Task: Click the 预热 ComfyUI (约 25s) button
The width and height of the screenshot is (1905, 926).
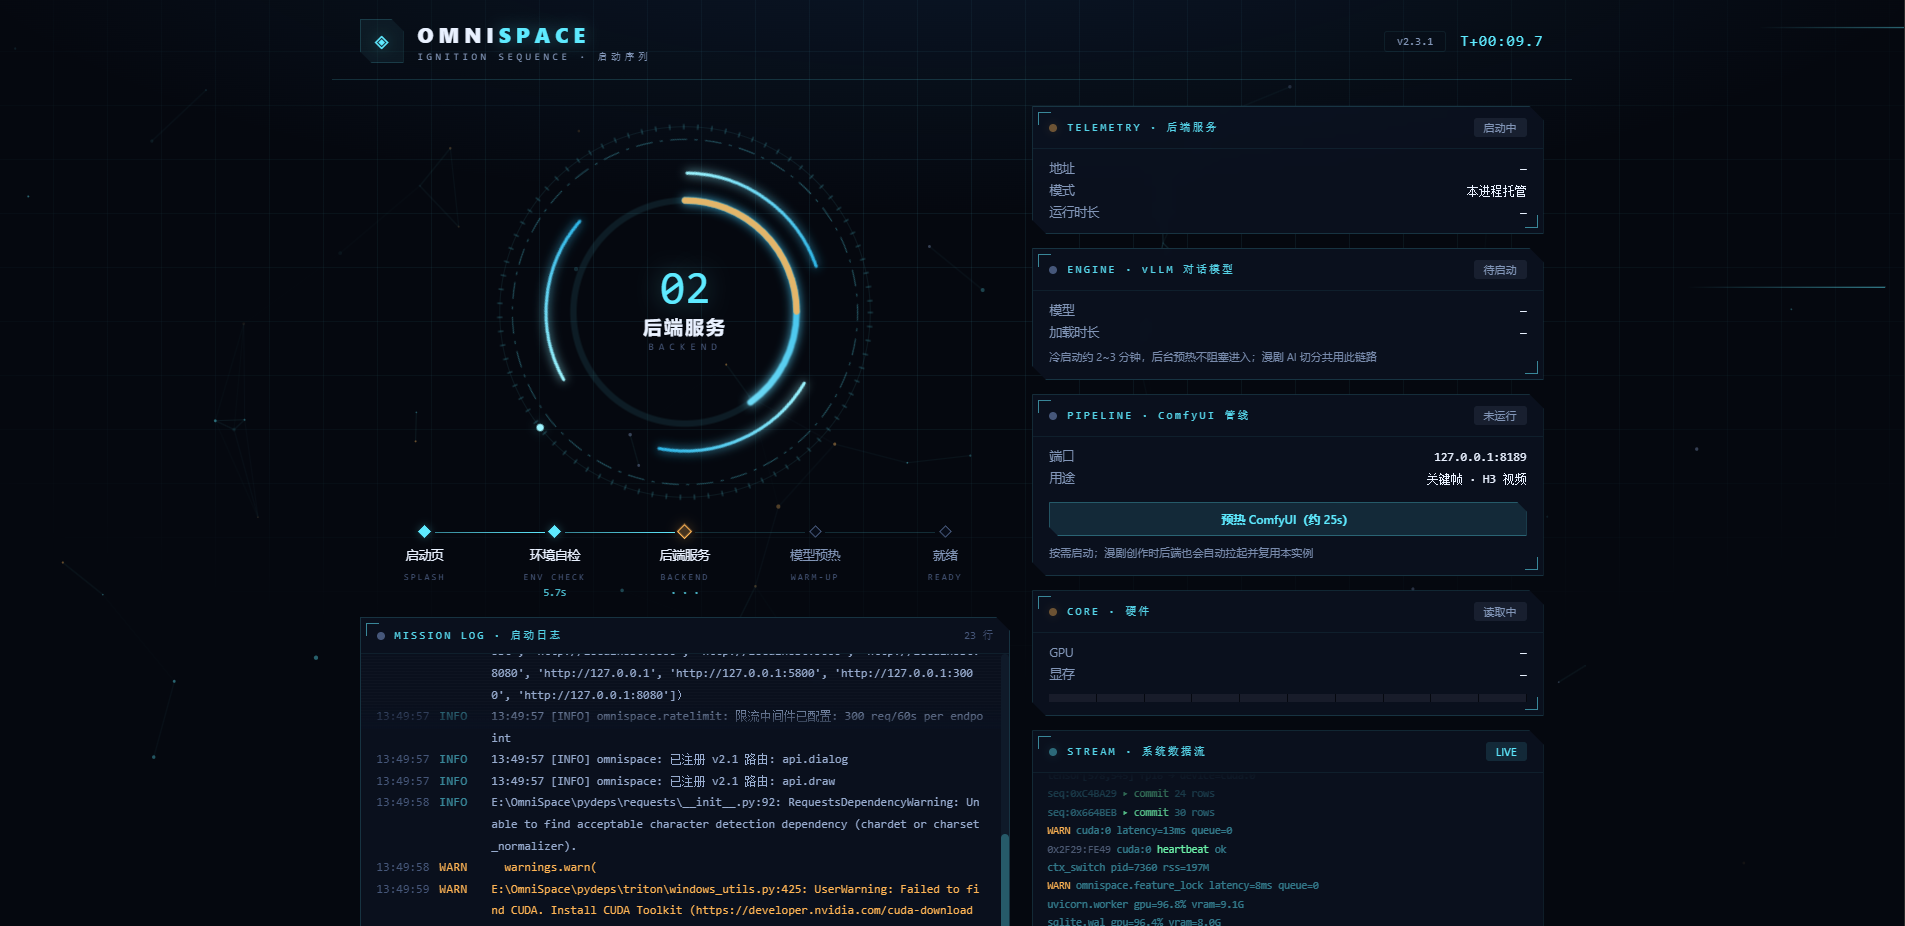Action: [x=1287, y=520]
